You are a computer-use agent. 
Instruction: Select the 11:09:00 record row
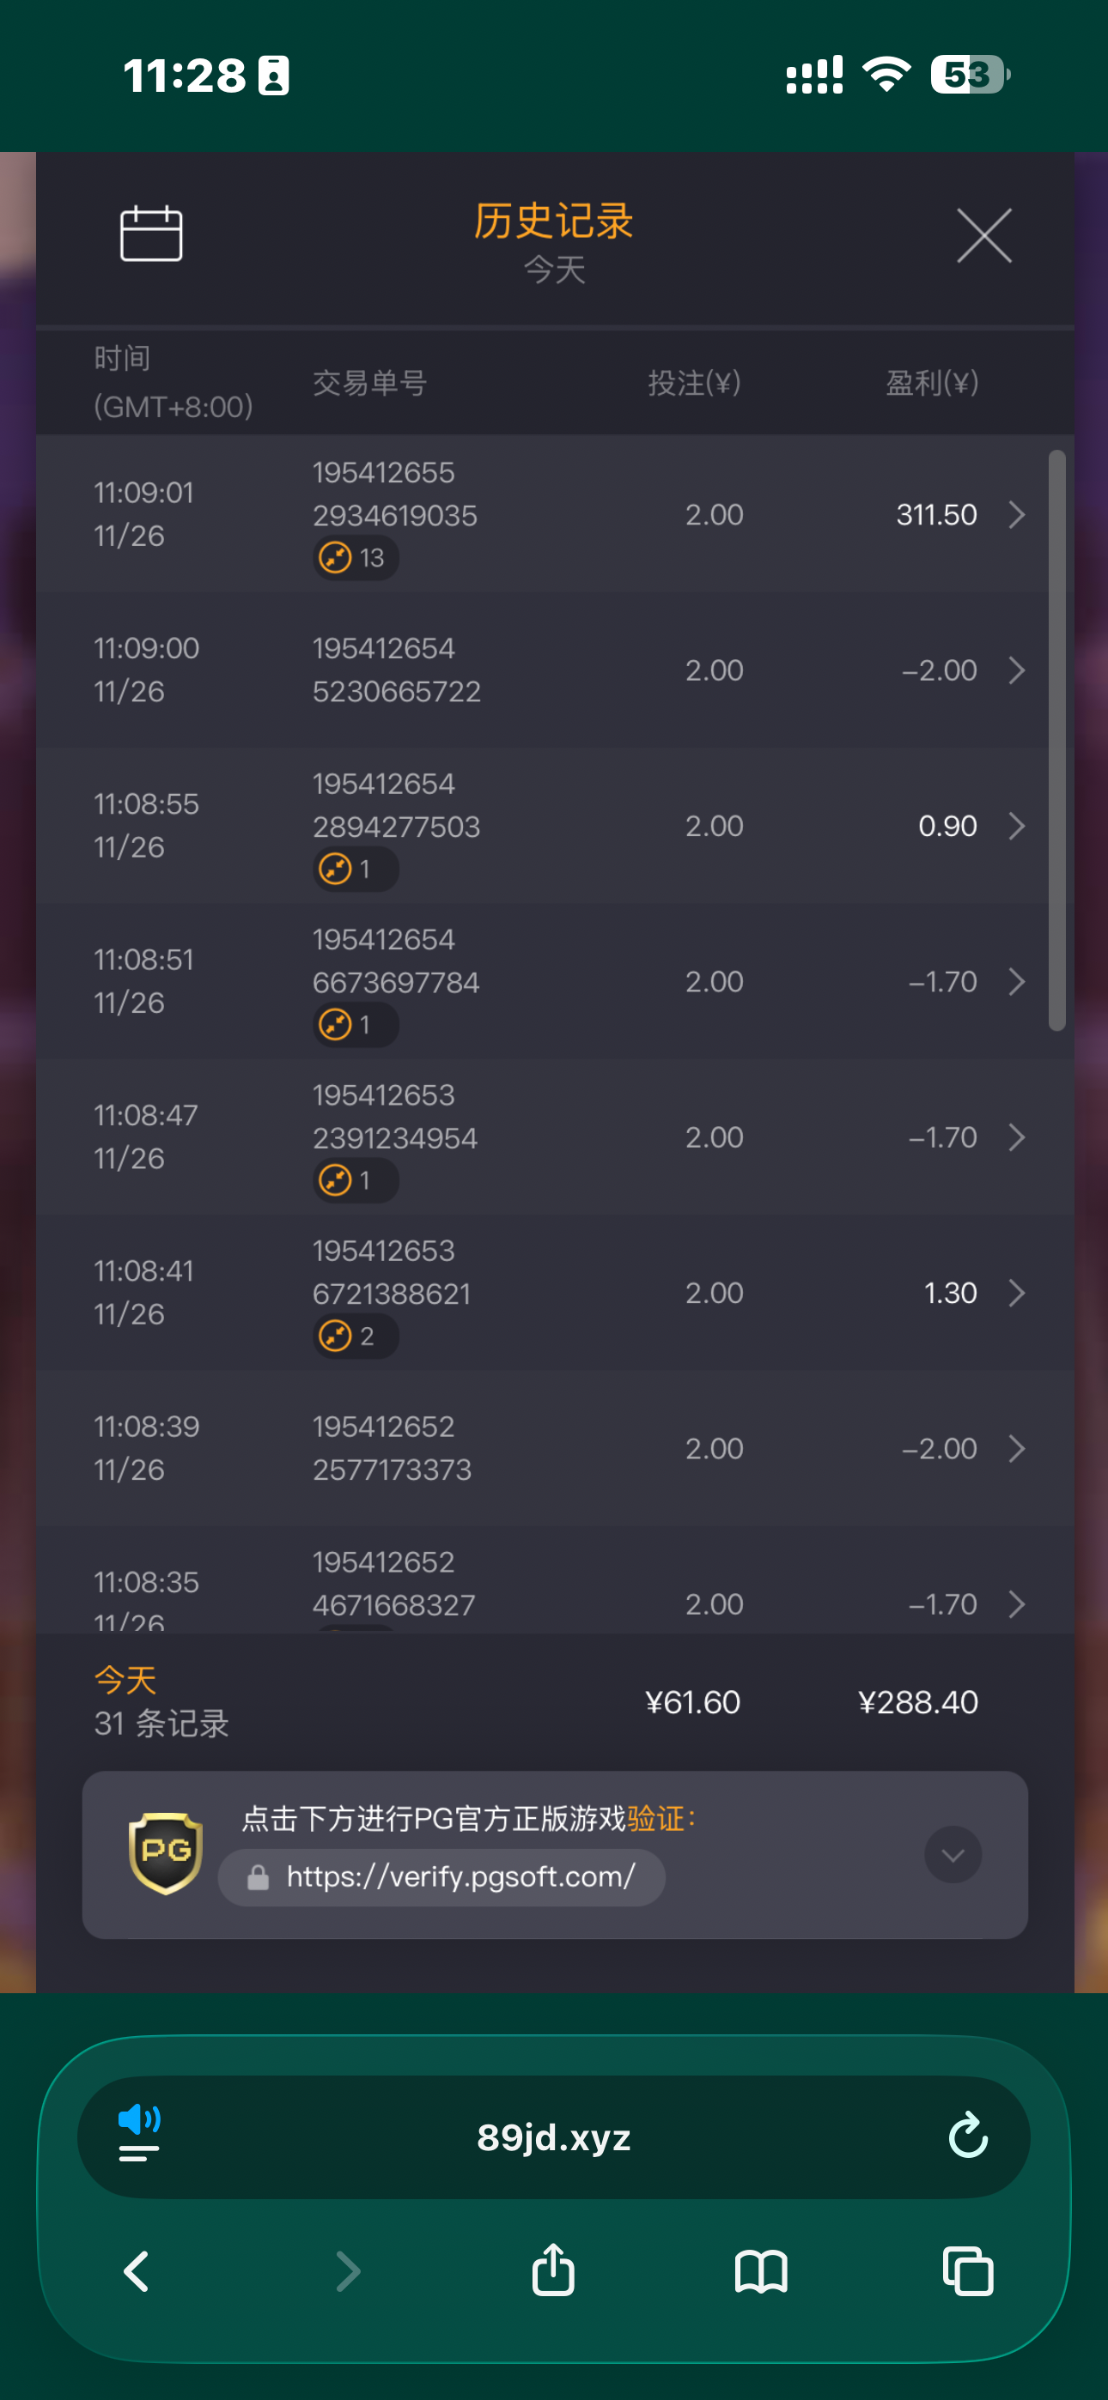tap(540, 670)
